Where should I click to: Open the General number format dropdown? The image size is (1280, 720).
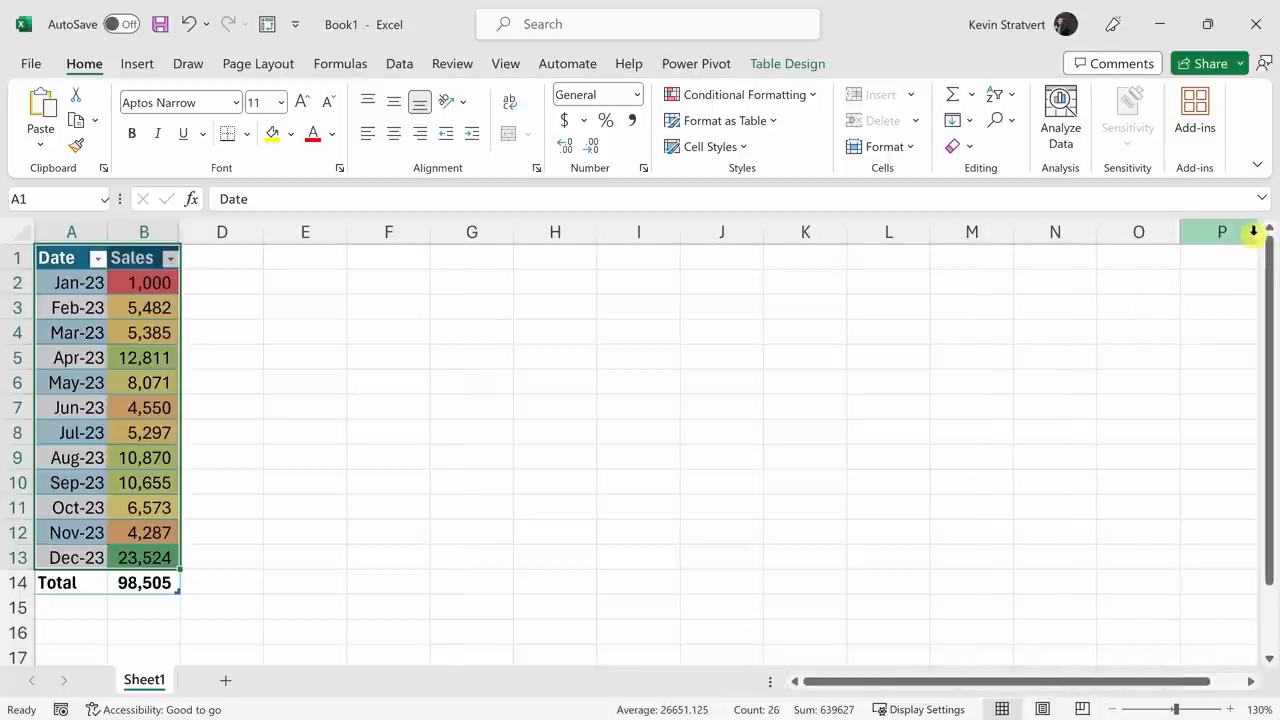coord(637,95)
